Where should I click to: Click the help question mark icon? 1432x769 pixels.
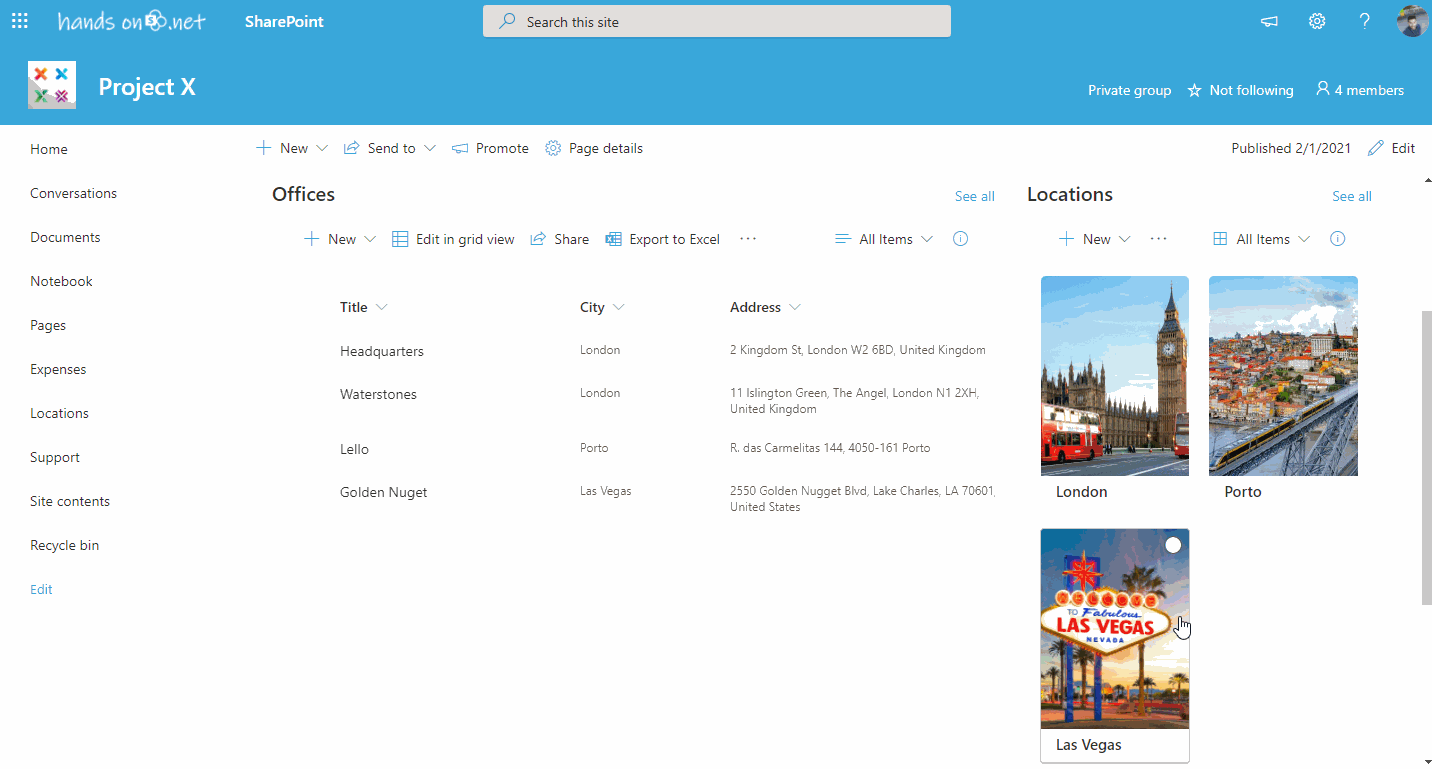[x=1364, y=21]
